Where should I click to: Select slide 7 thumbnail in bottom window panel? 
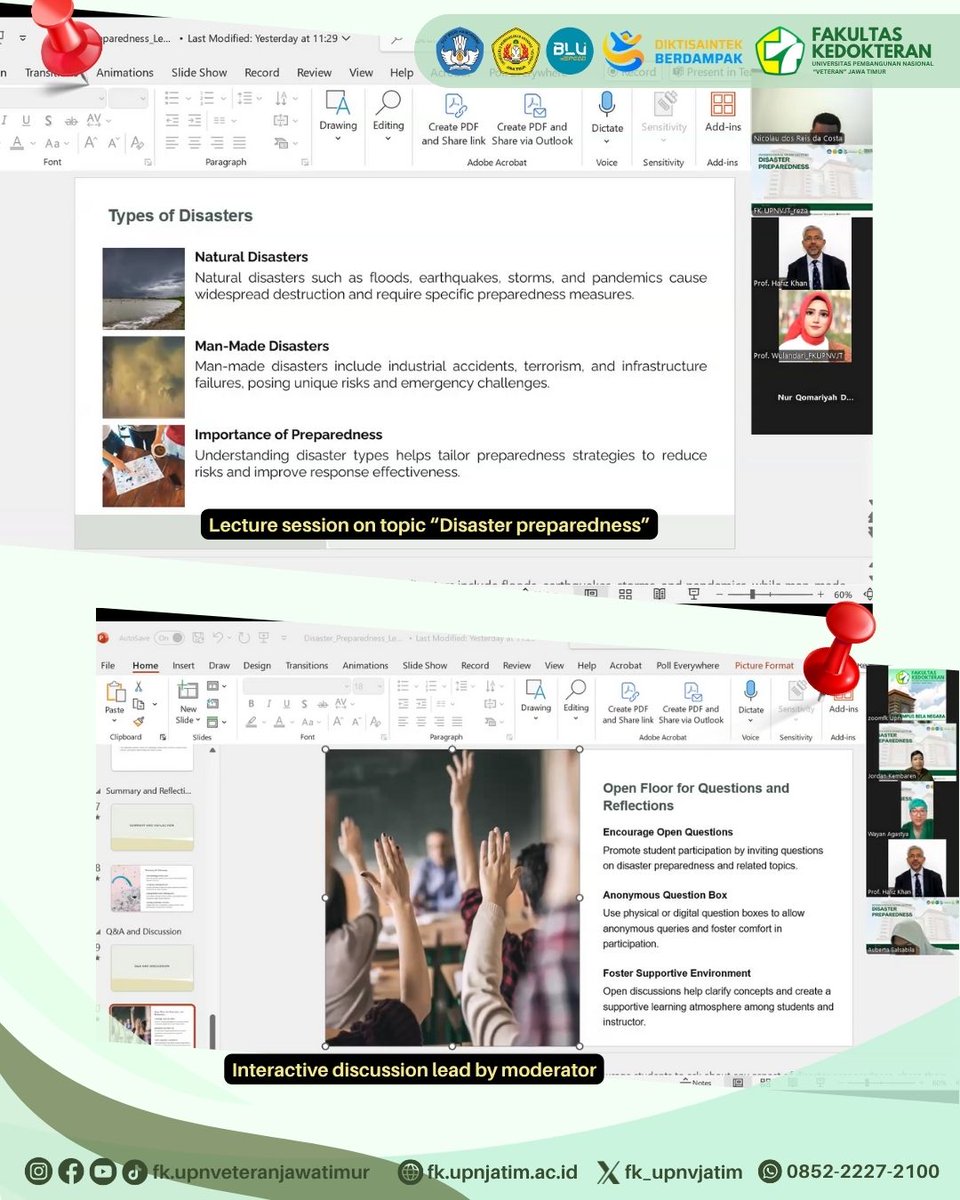click(x=152, y=827)
